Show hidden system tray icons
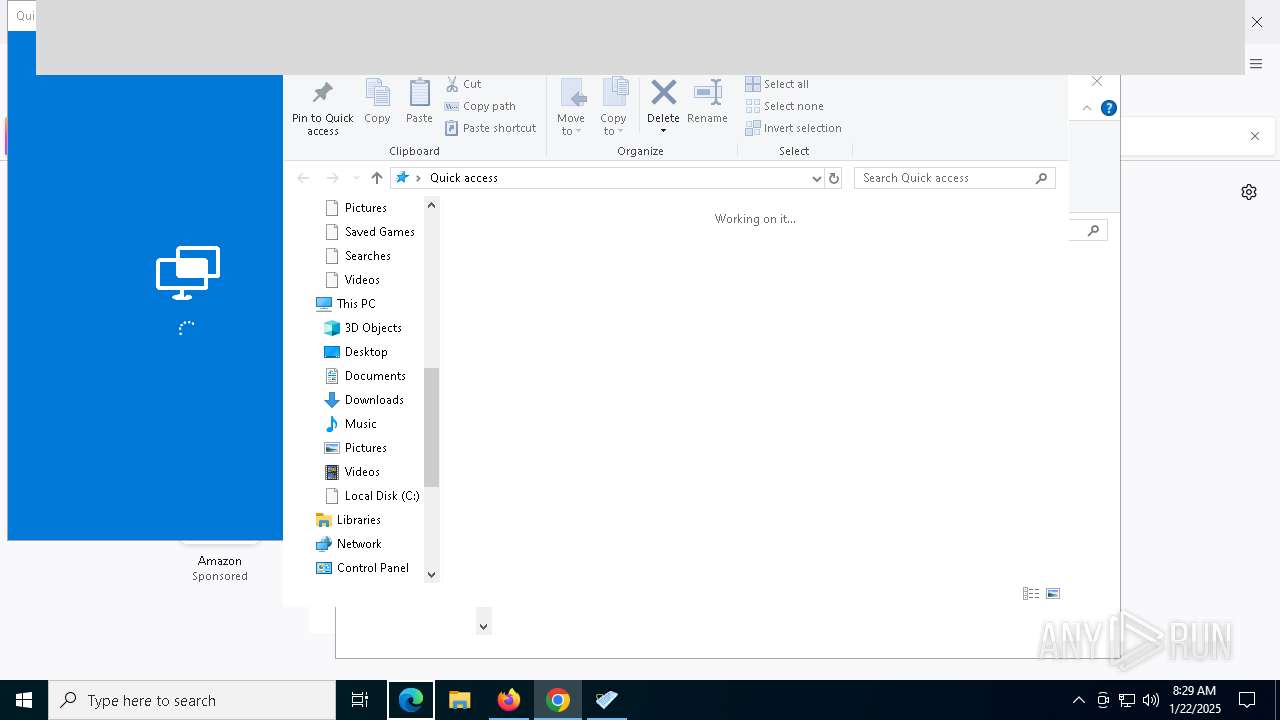 coord(1078,700)
